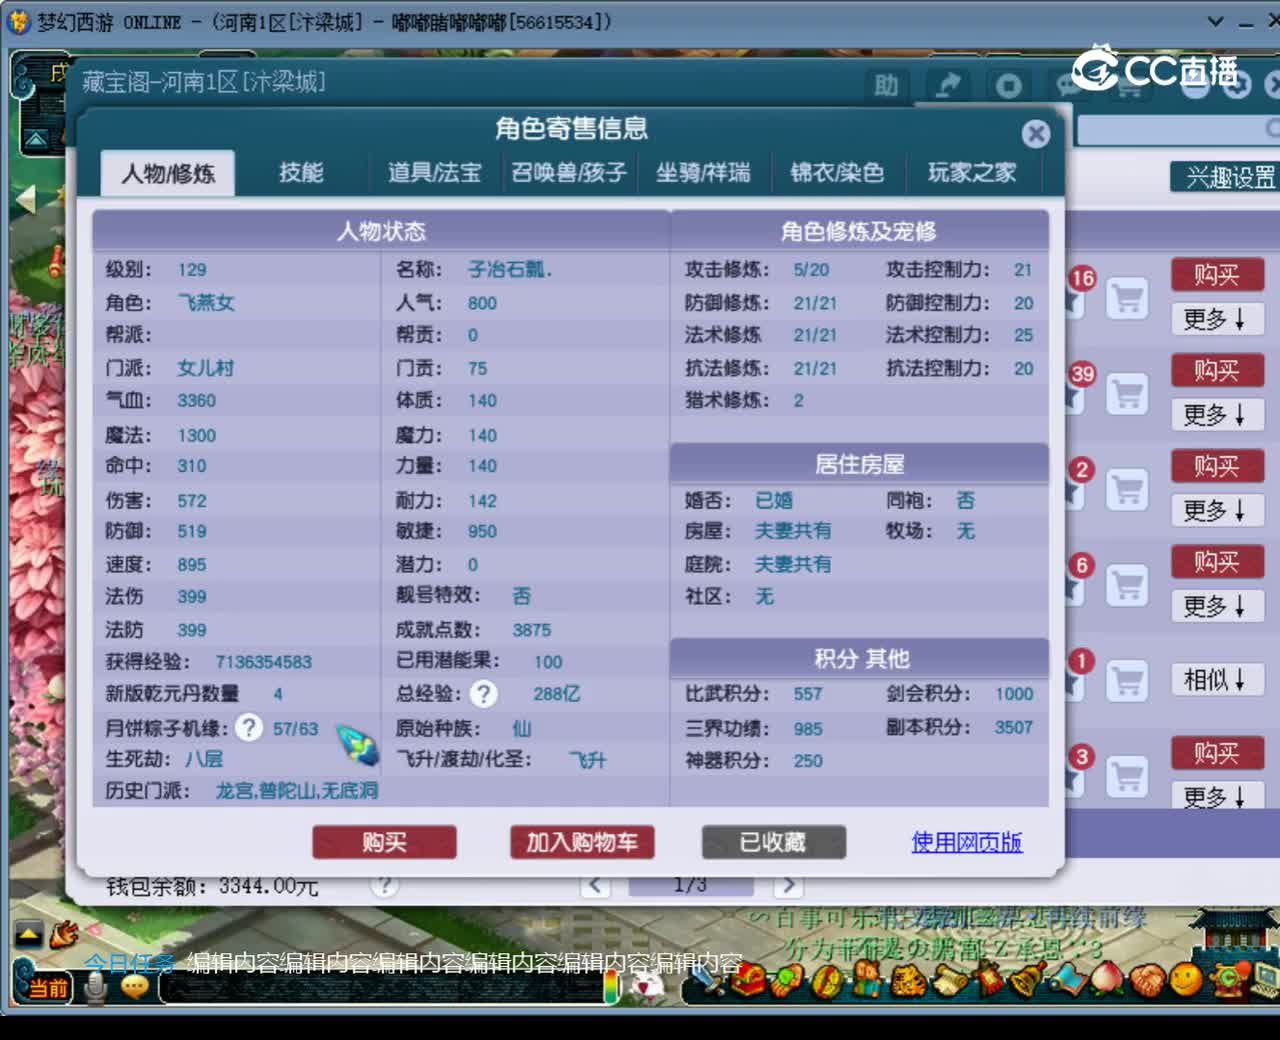Screen dimensions: 1280x1040
Task: Open the 使用网页版 link
Action: point(966,842)
